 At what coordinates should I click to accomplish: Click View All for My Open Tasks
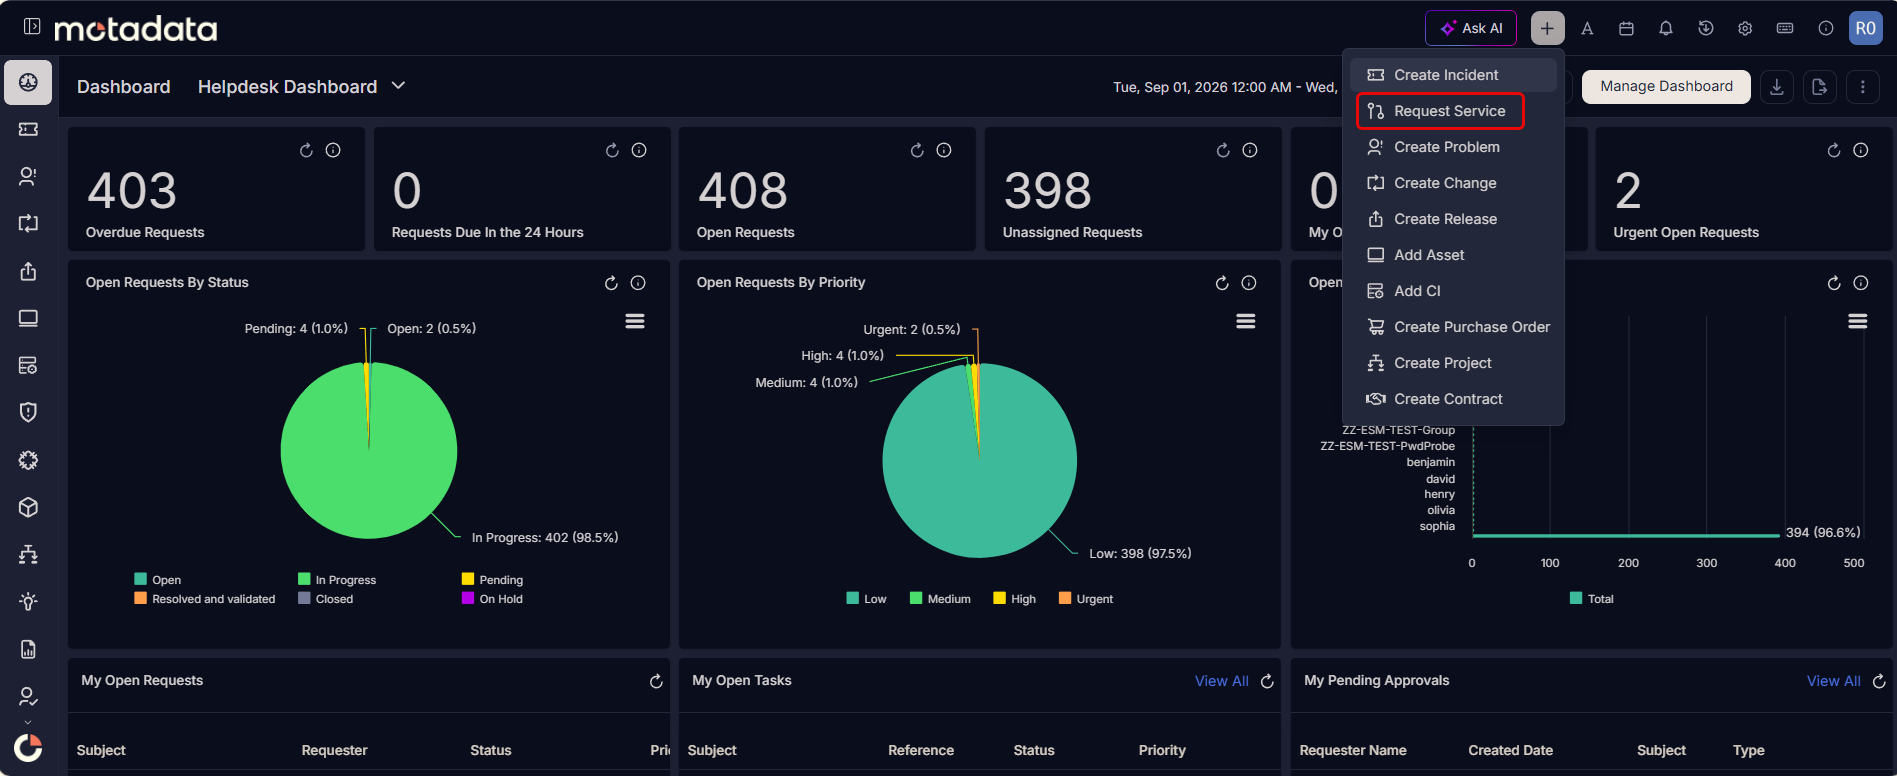click(x=1221, y=681)
